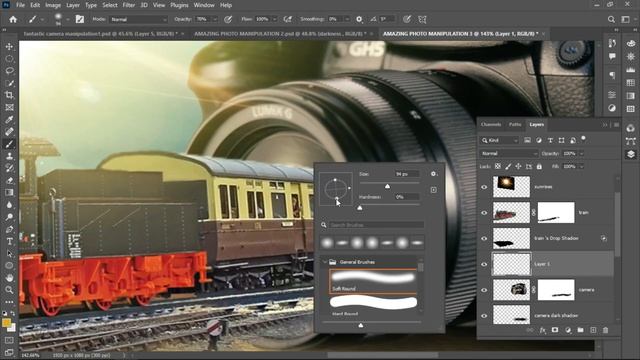Click the sunrise layer thumbnail
The height and width of the screenshot is (360, 640).
[511, 187]
